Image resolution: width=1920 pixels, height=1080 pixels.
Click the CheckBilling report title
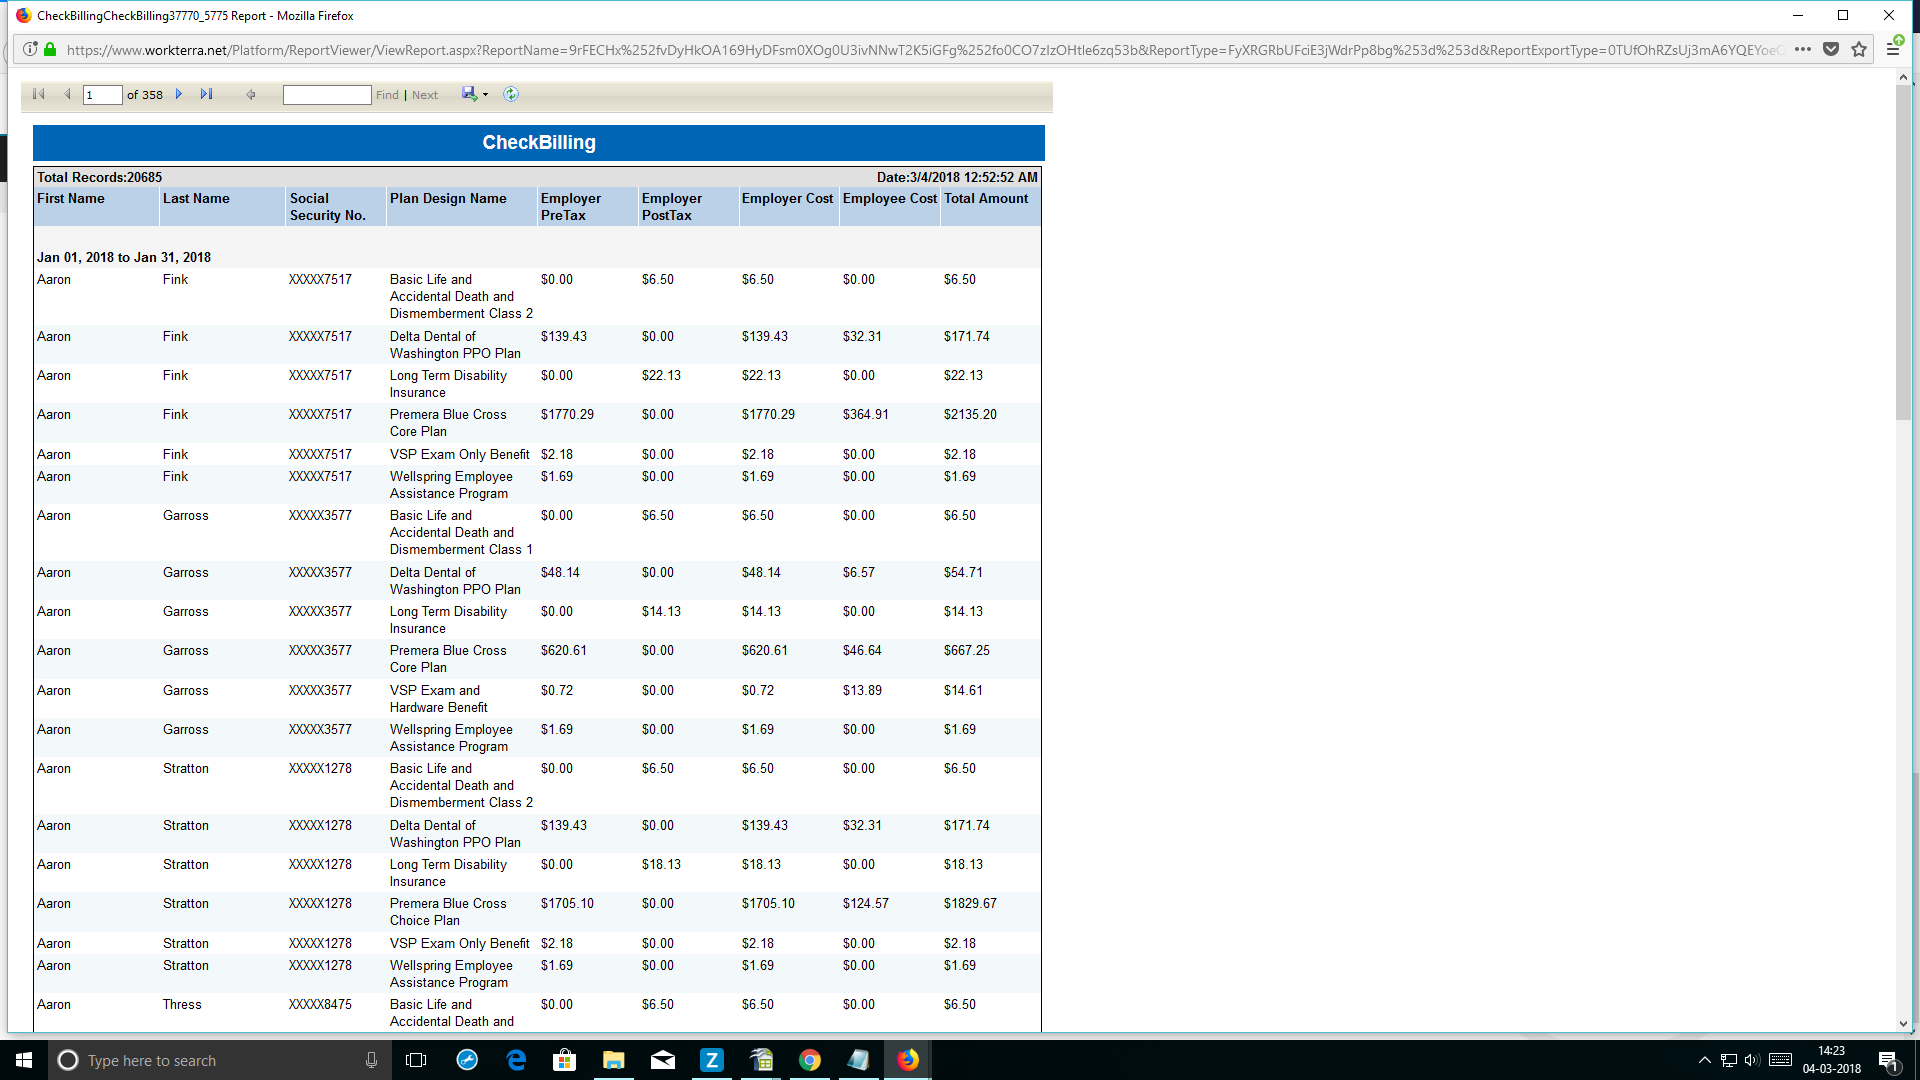pos(539,142)
